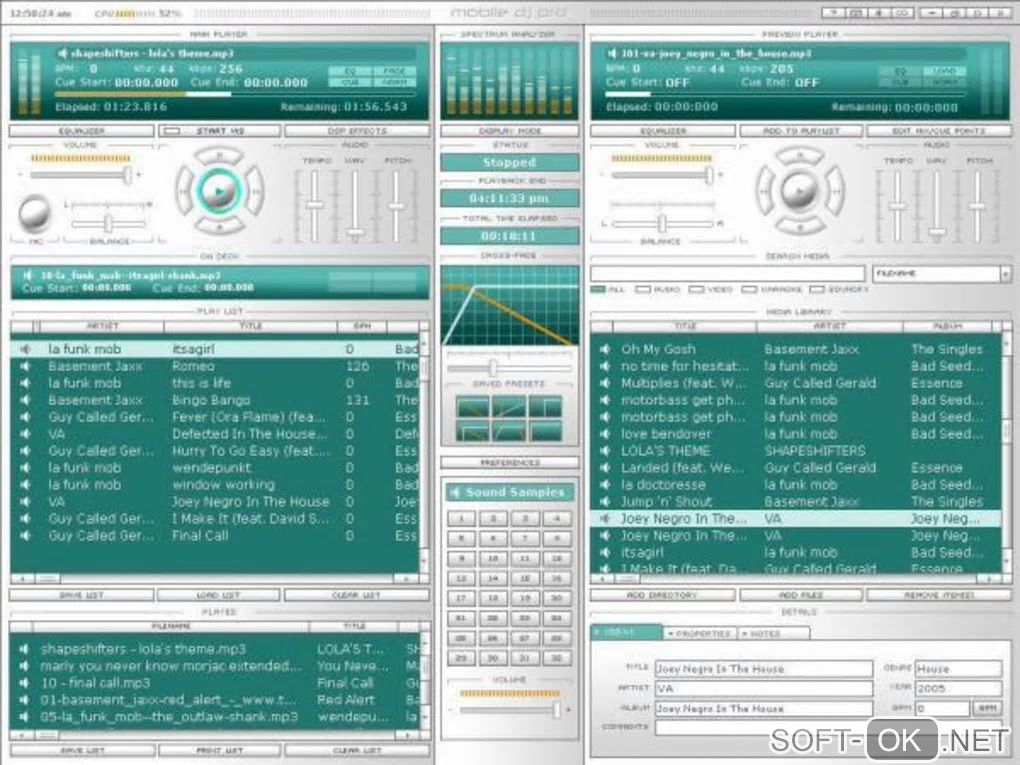
Task: Skip ahead using main player fast-forward button
Action: pyautogui.click(x=254, y=192)
